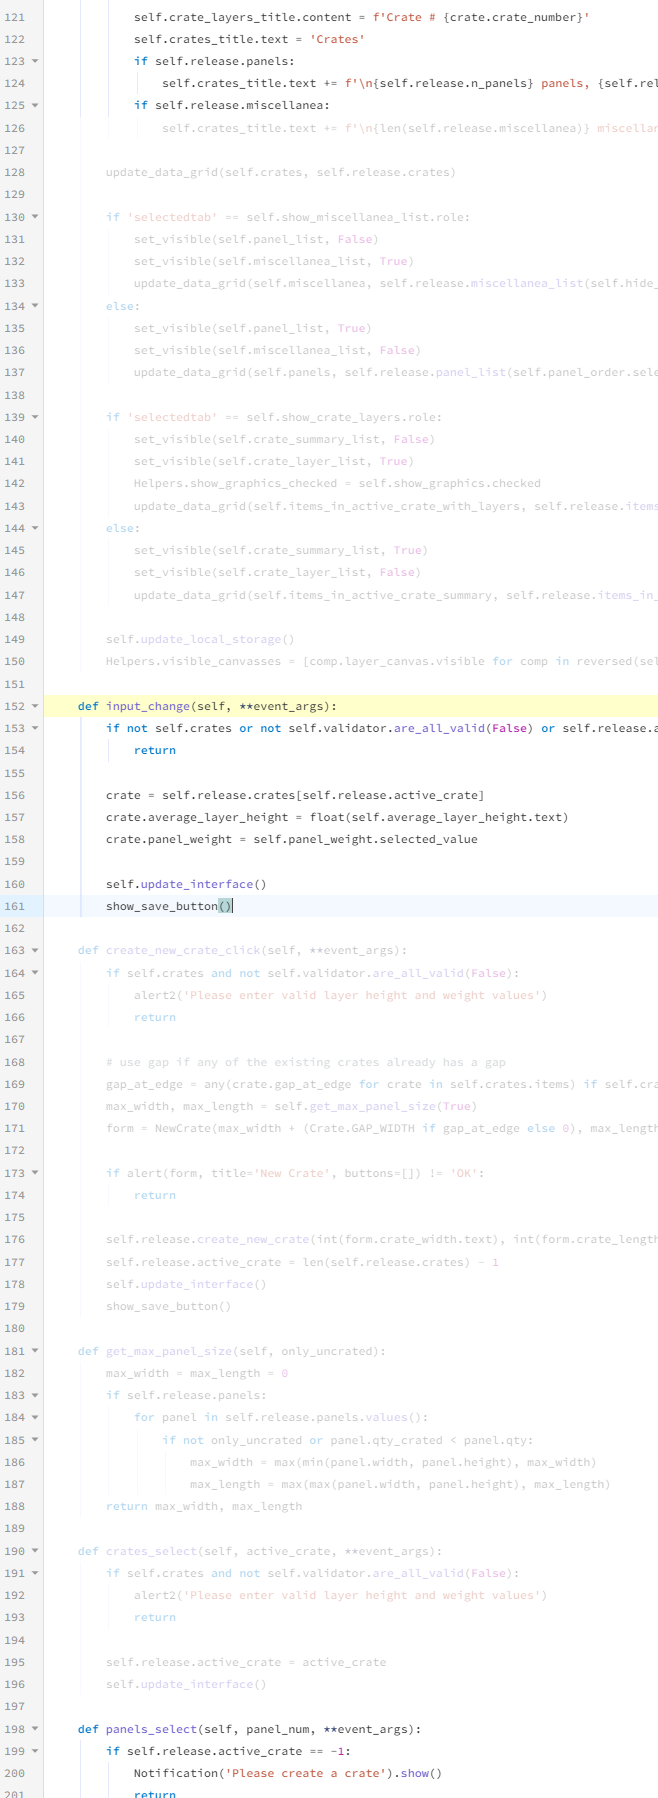Collapse the get_max_panel_size function fold arrow
658x1798 pixels.
click(36, 1351)
